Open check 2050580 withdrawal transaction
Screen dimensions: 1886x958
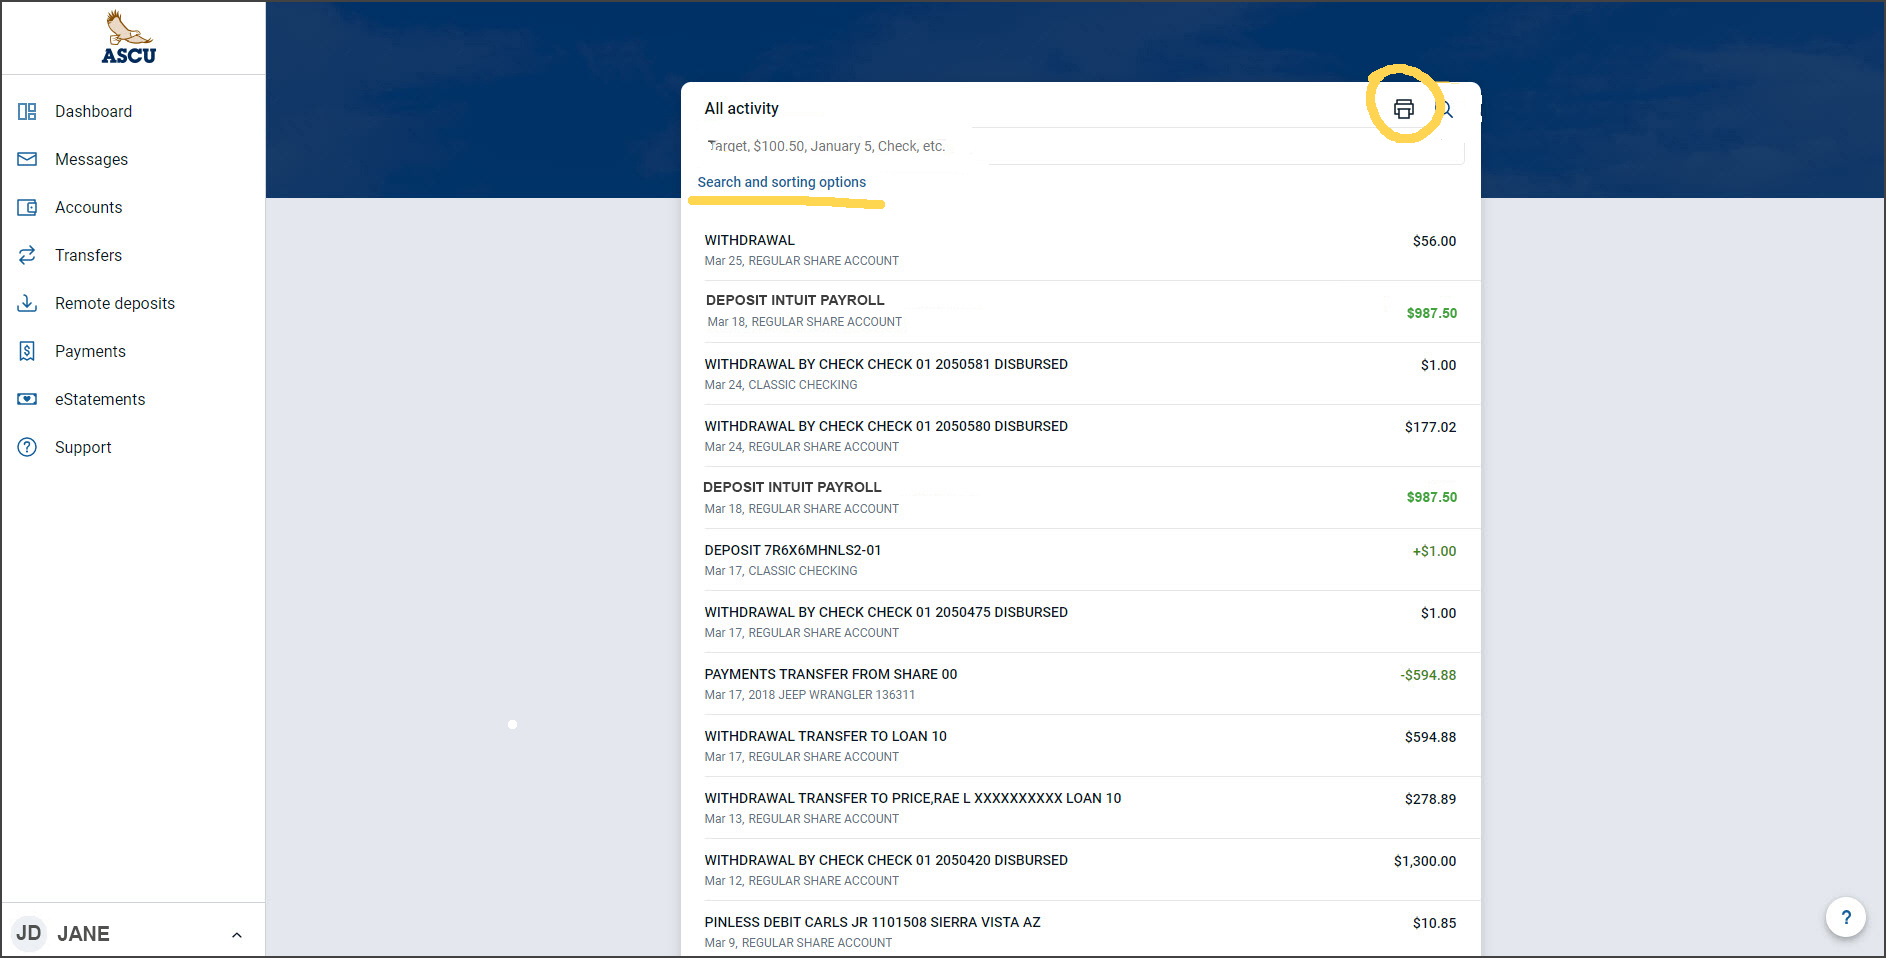[x=1080, y=436]
